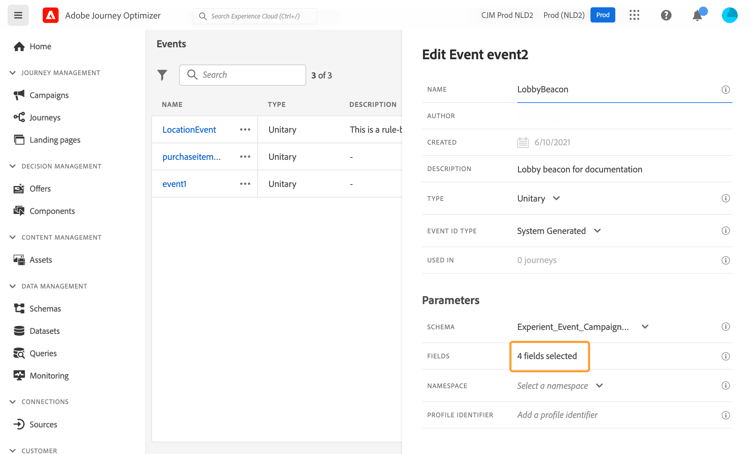
Task: Collapse the Data Management section
Action: click(12, 286)
